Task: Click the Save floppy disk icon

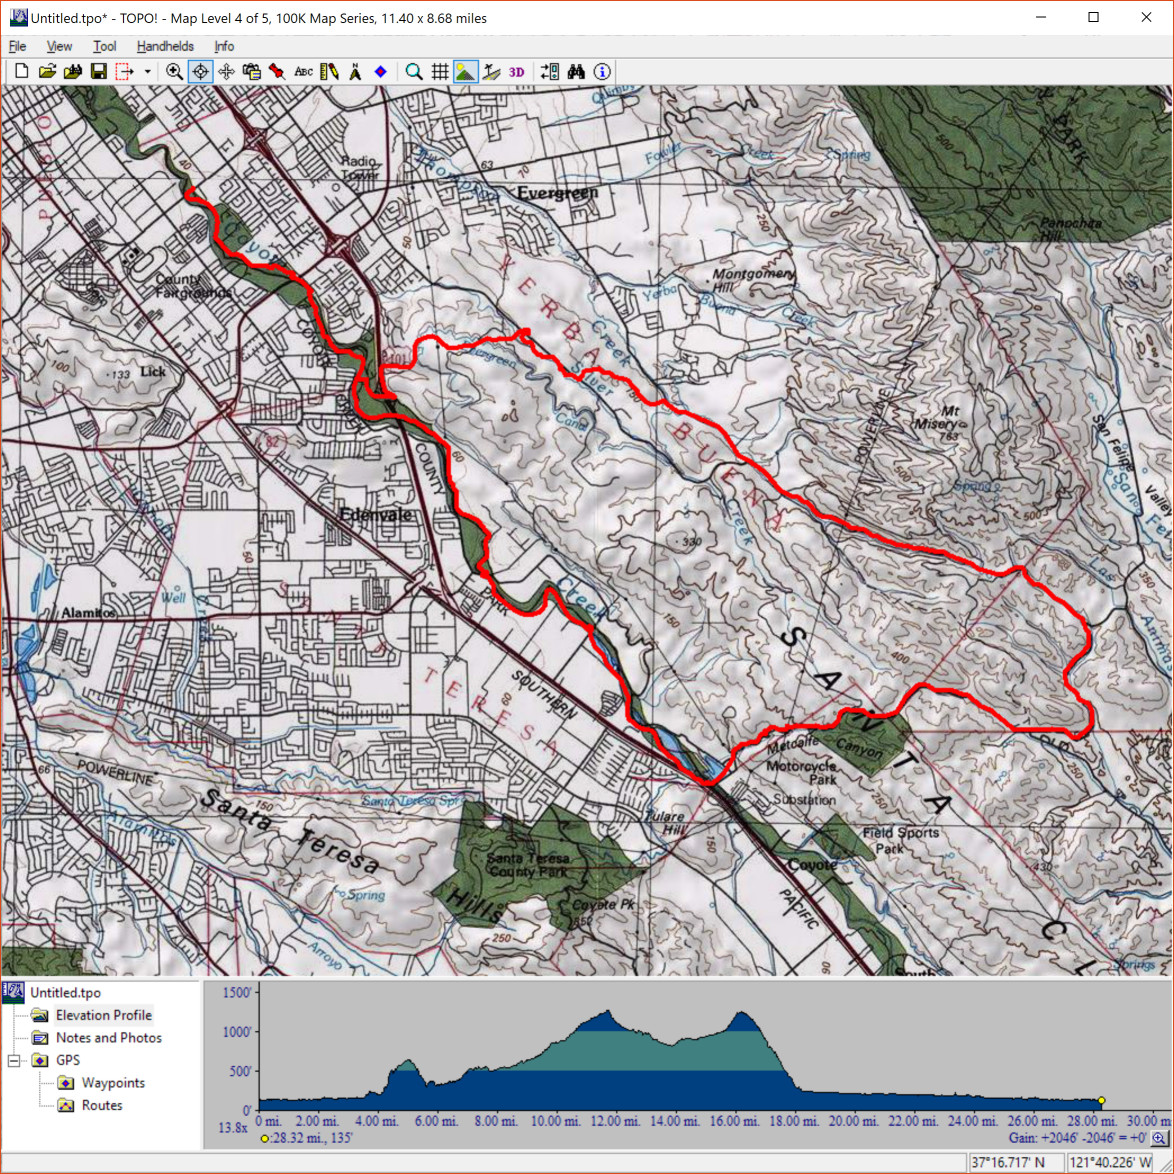Action: [x=98, y=71]
